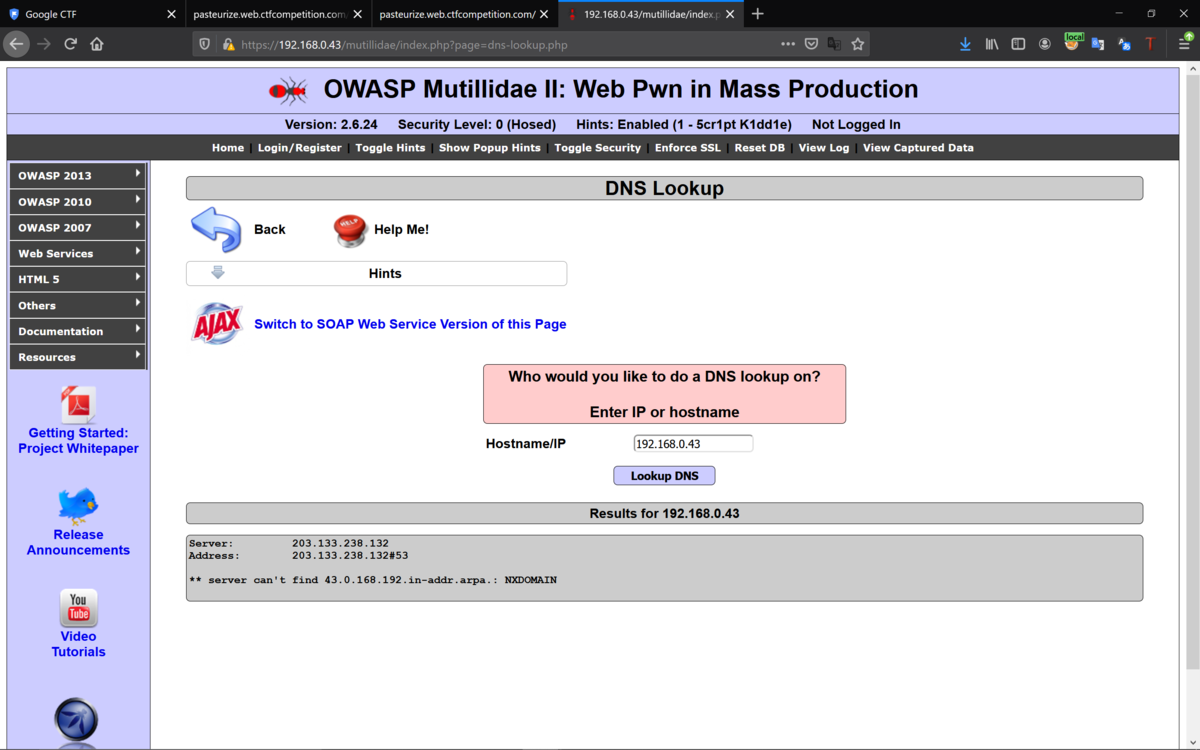Click the NXDOMAIN result text line
Image resolution: width=1200 pixels, height=750 pixels.
tap(373, 580)
